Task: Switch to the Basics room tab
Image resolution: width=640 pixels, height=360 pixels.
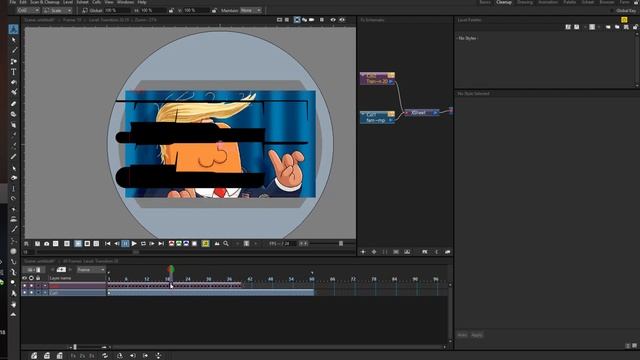Action: point(485,2)
